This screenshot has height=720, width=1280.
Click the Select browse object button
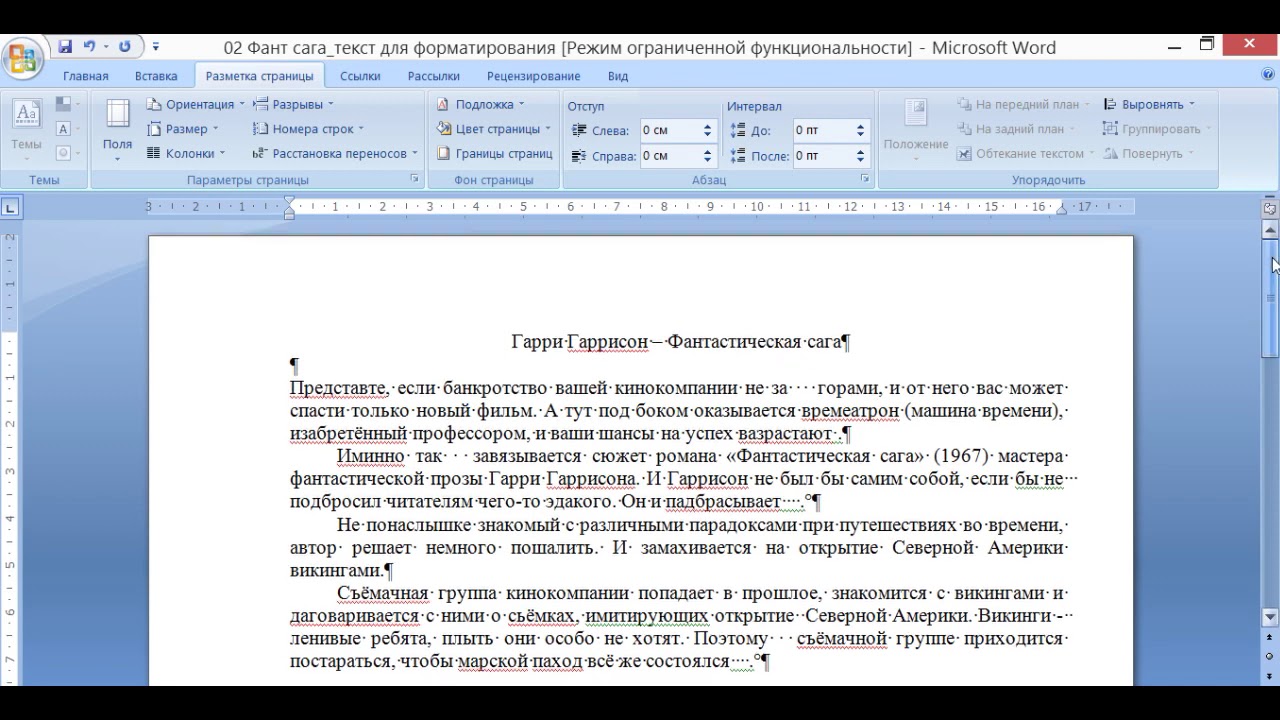point(1270,656)
